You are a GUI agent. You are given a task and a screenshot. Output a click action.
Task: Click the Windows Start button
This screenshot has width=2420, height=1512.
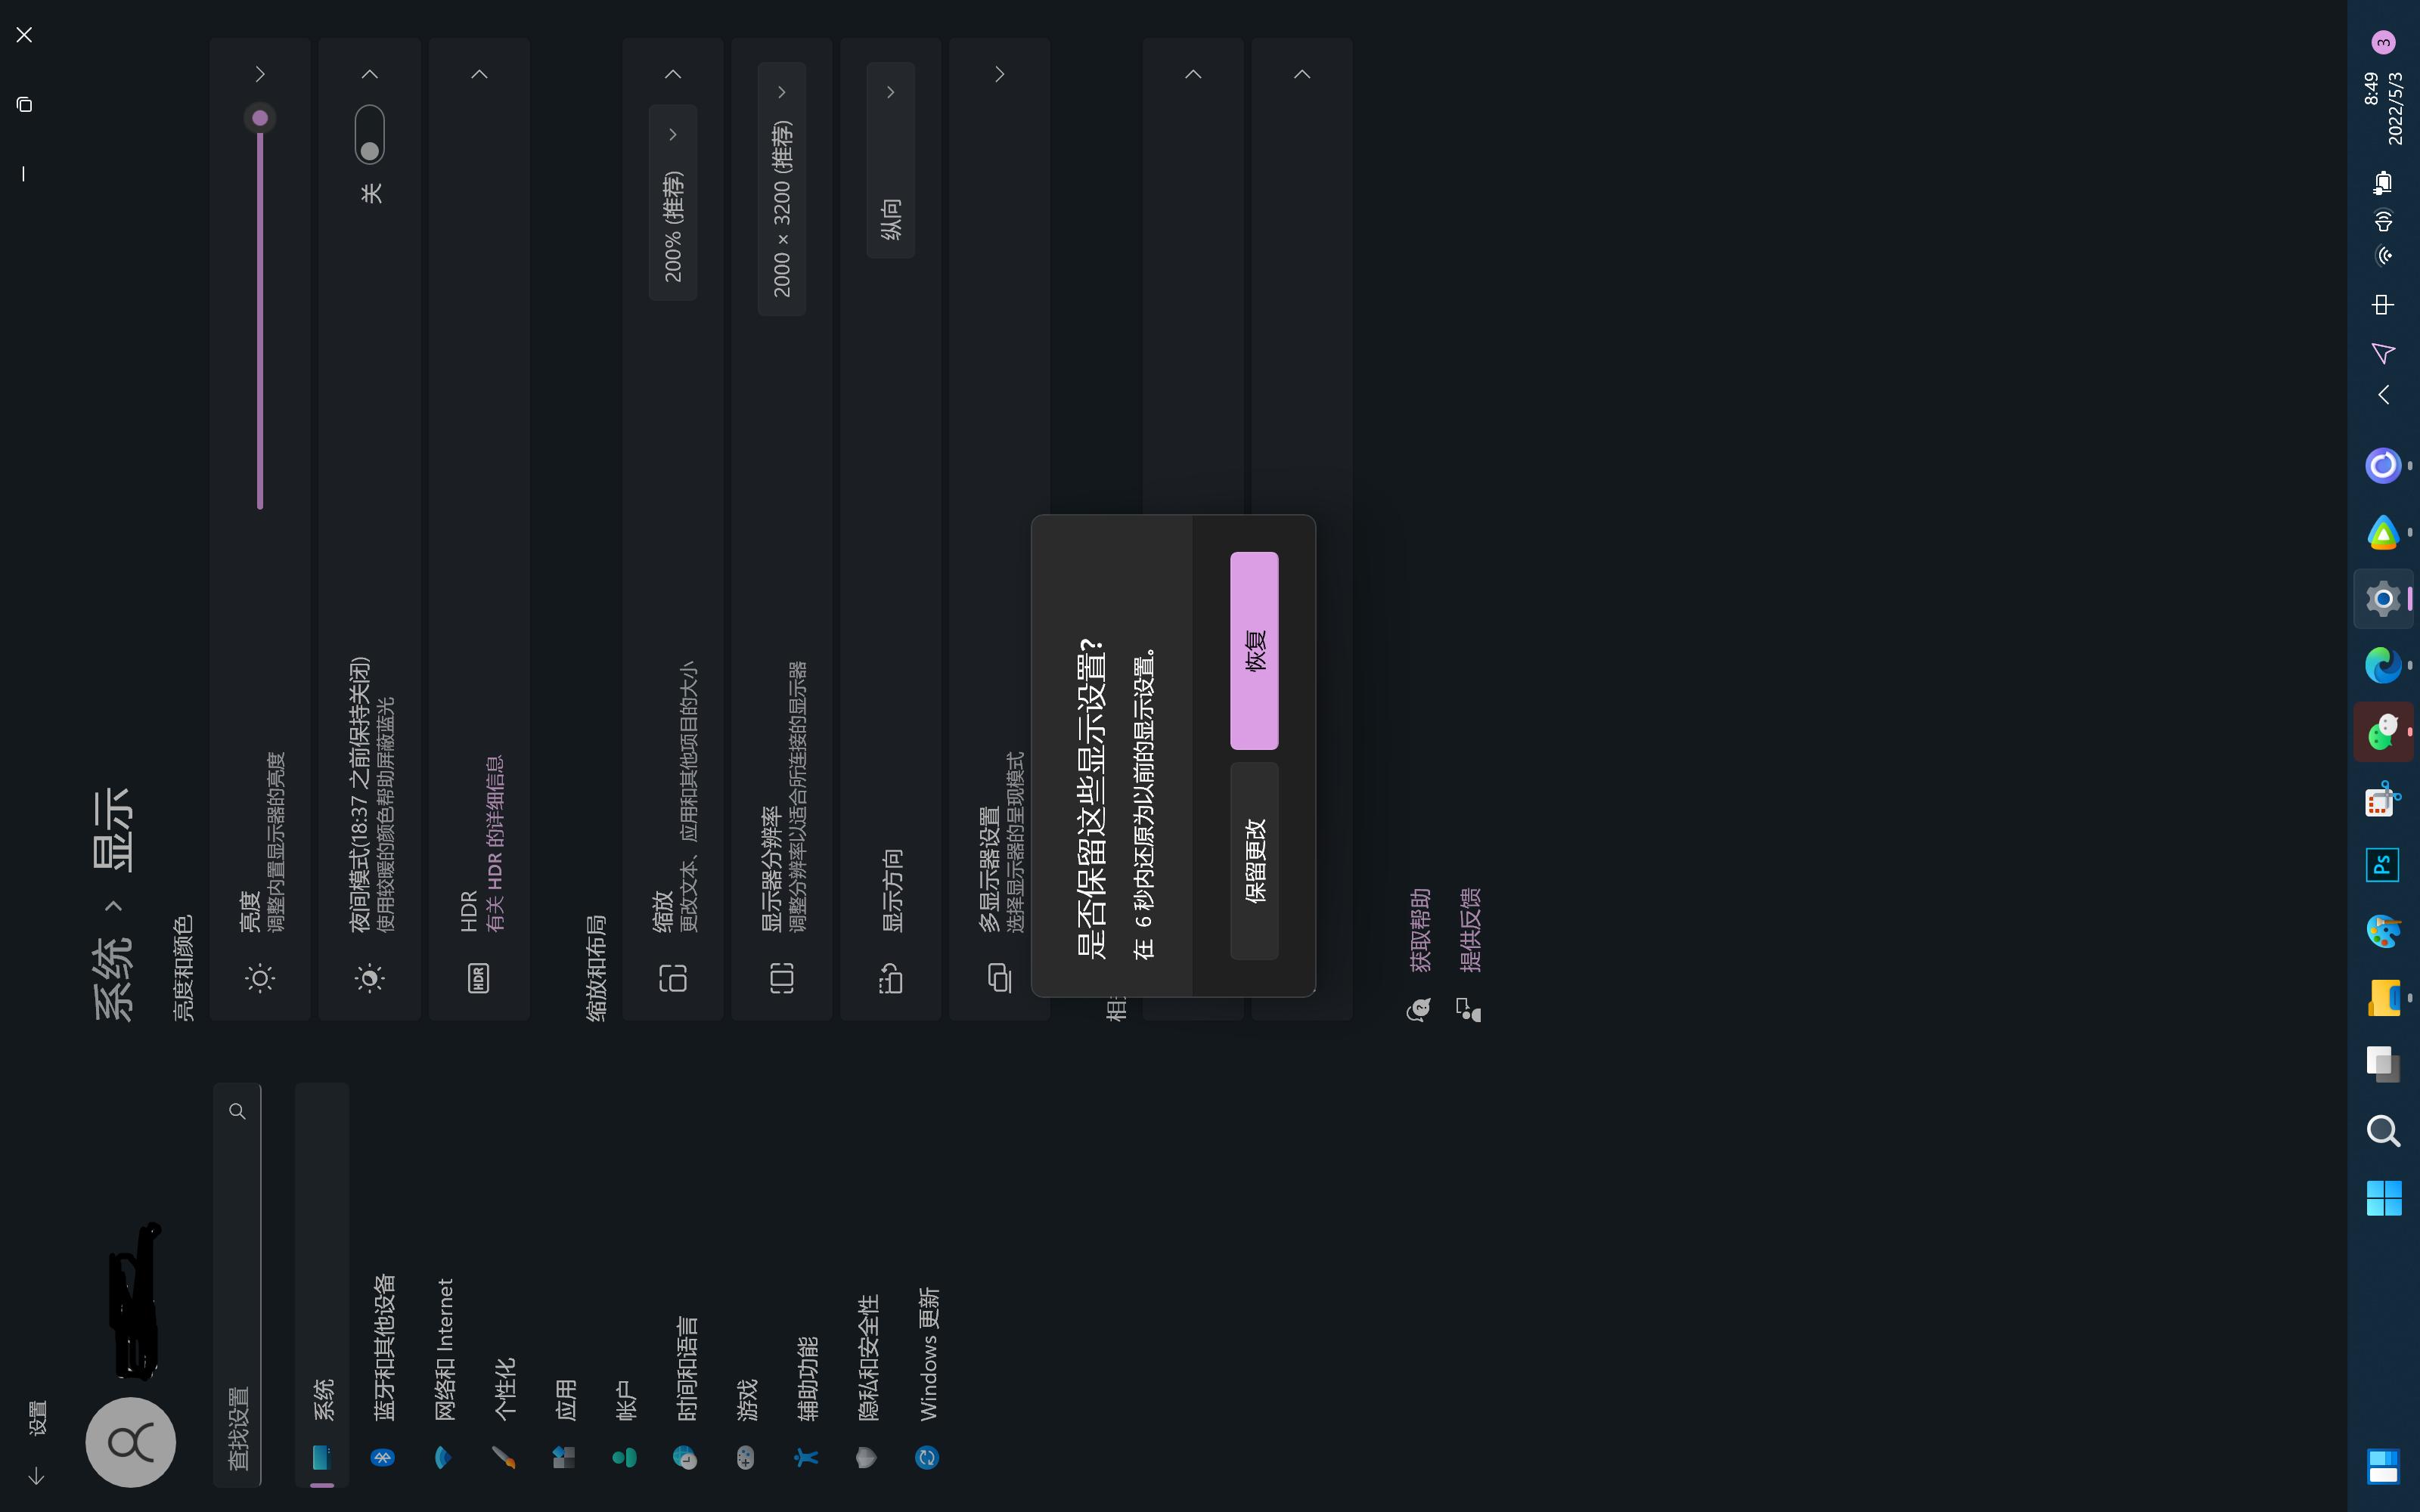(2383, 1198)
